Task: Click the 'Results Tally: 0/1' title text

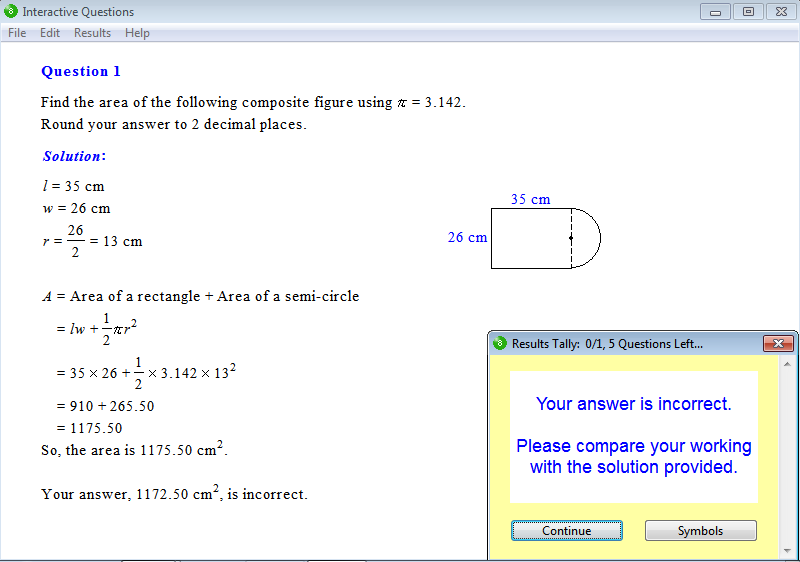Action: (x=607, y=344)
